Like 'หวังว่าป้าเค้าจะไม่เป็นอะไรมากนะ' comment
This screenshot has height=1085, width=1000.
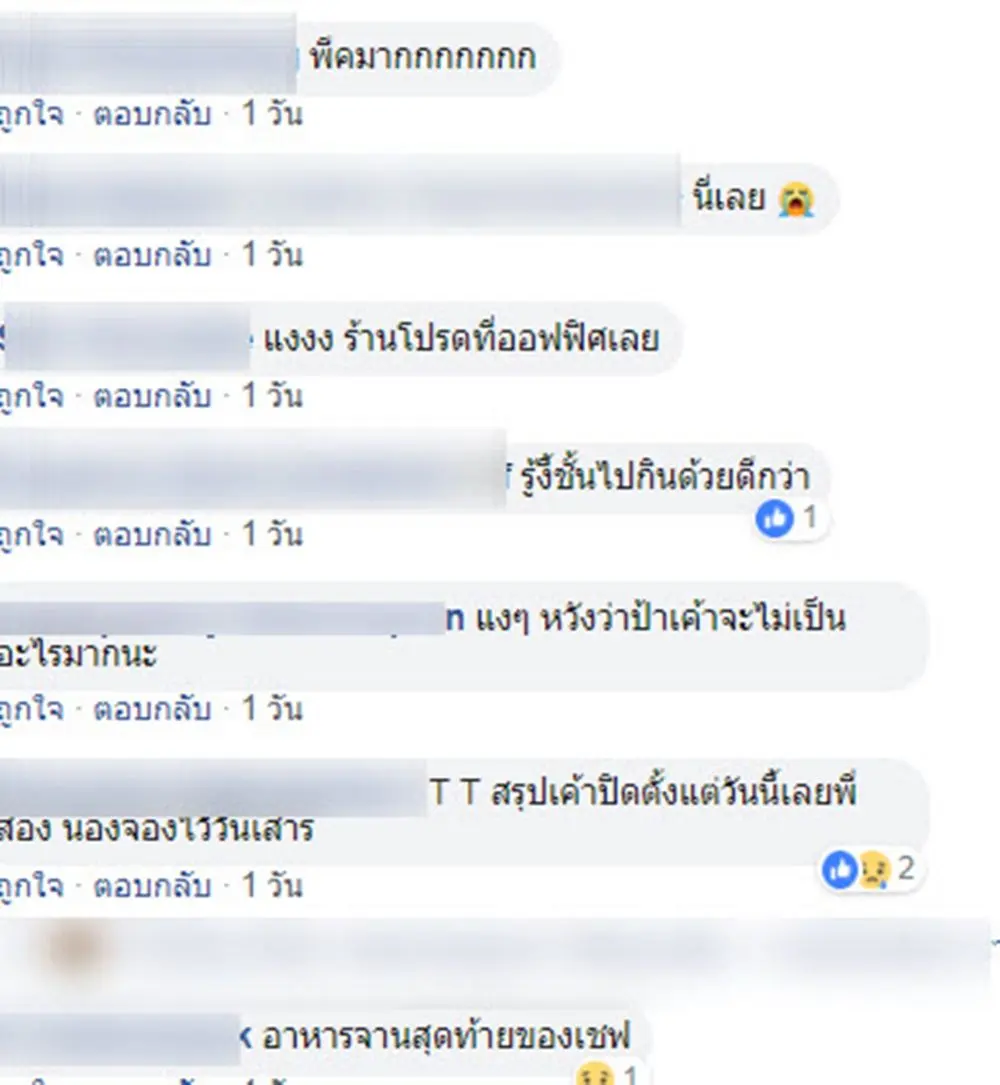(31, 709)
